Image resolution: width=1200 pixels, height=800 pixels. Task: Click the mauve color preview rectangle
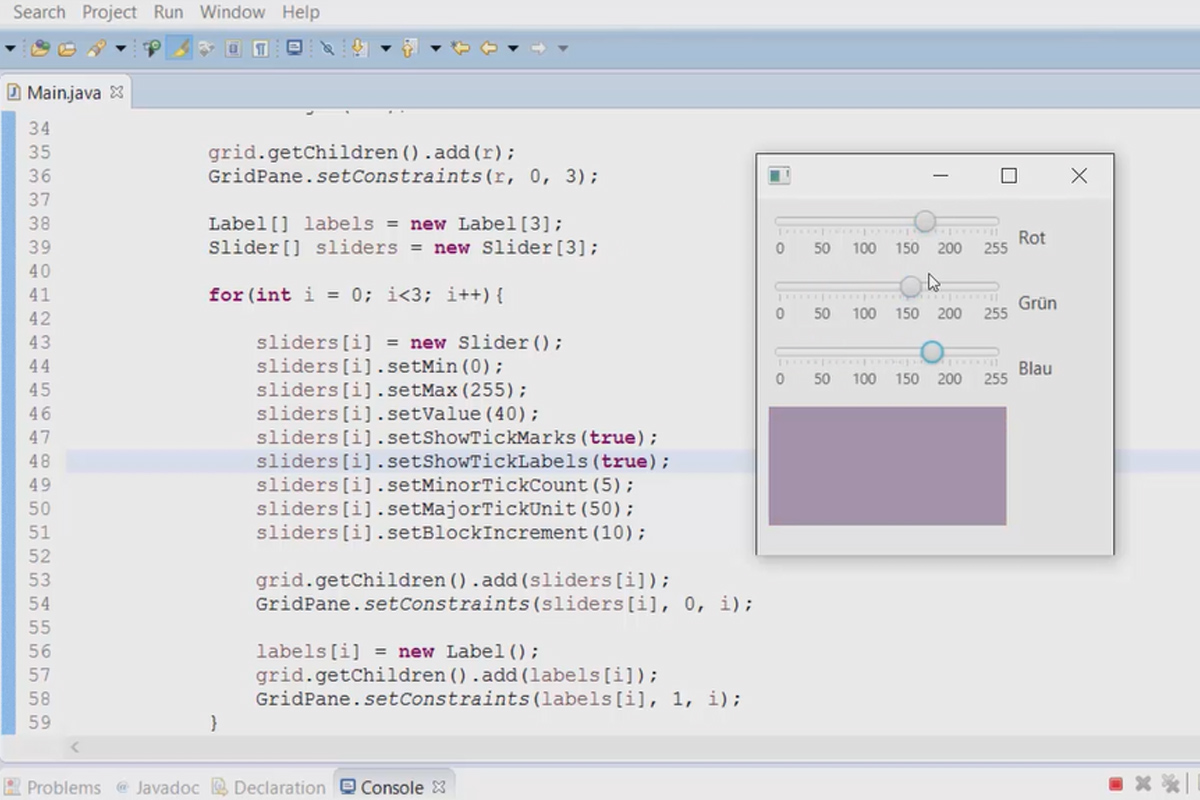click(x=887, y=465)
